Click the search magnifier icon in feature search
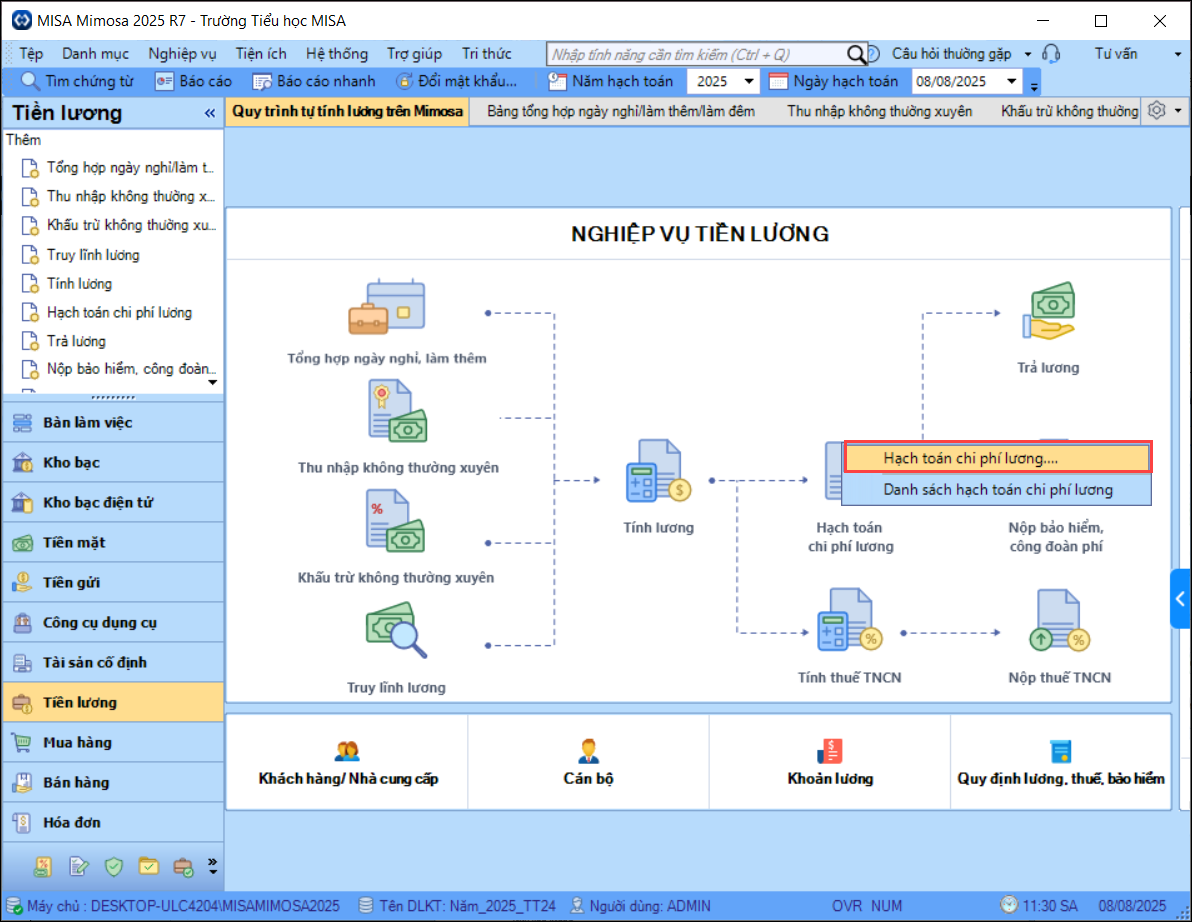This screenshot has width=1192, height=922. [x=856, y=54]
